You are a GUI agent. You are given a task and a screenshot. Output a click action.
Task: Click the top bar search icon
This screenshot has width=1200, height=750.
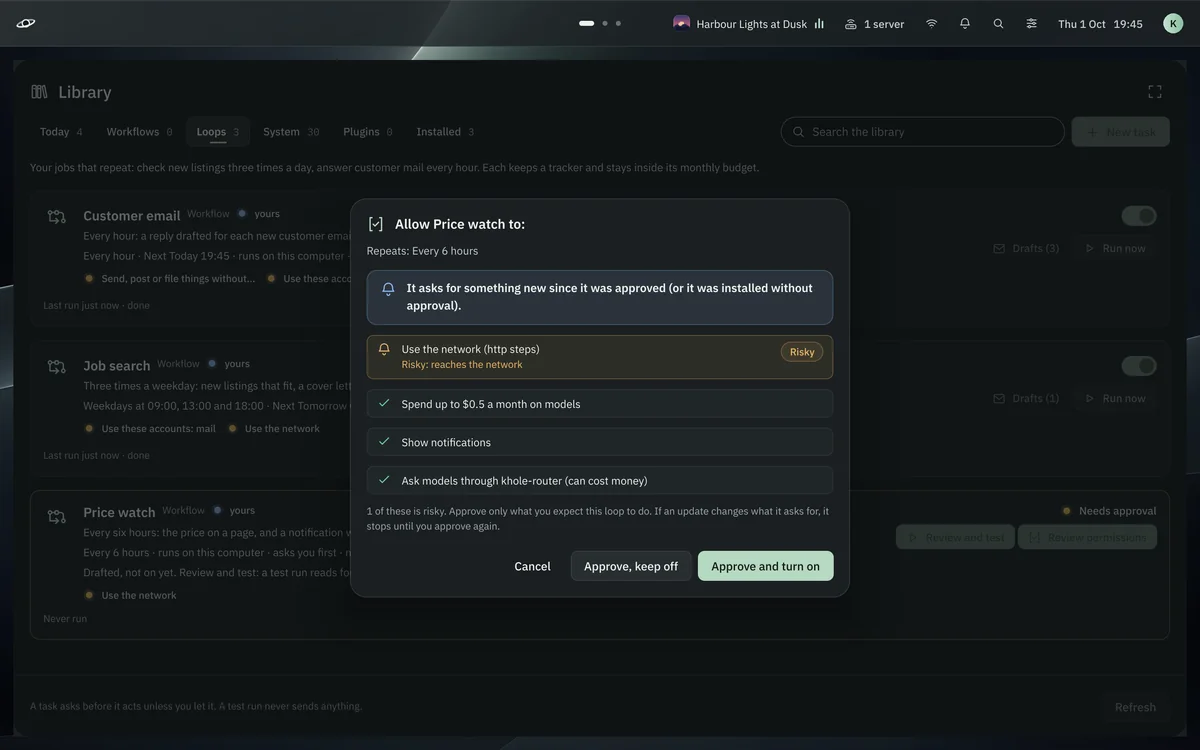pos(998,23)
